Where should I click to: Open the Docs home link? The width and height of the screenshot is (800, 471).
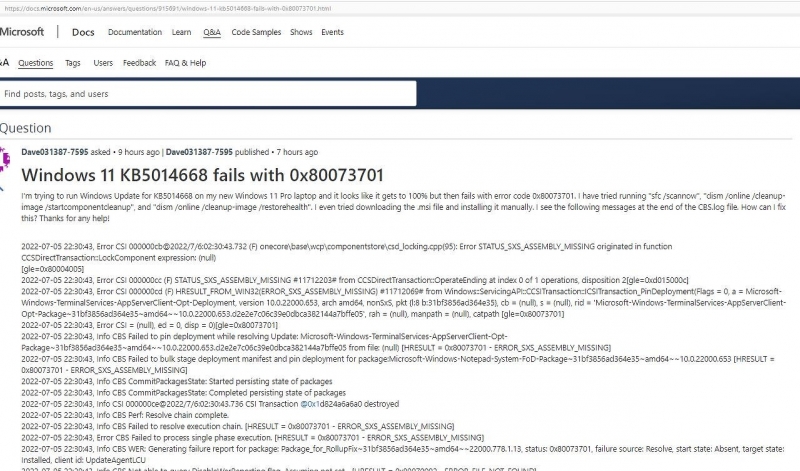point(83,32)
